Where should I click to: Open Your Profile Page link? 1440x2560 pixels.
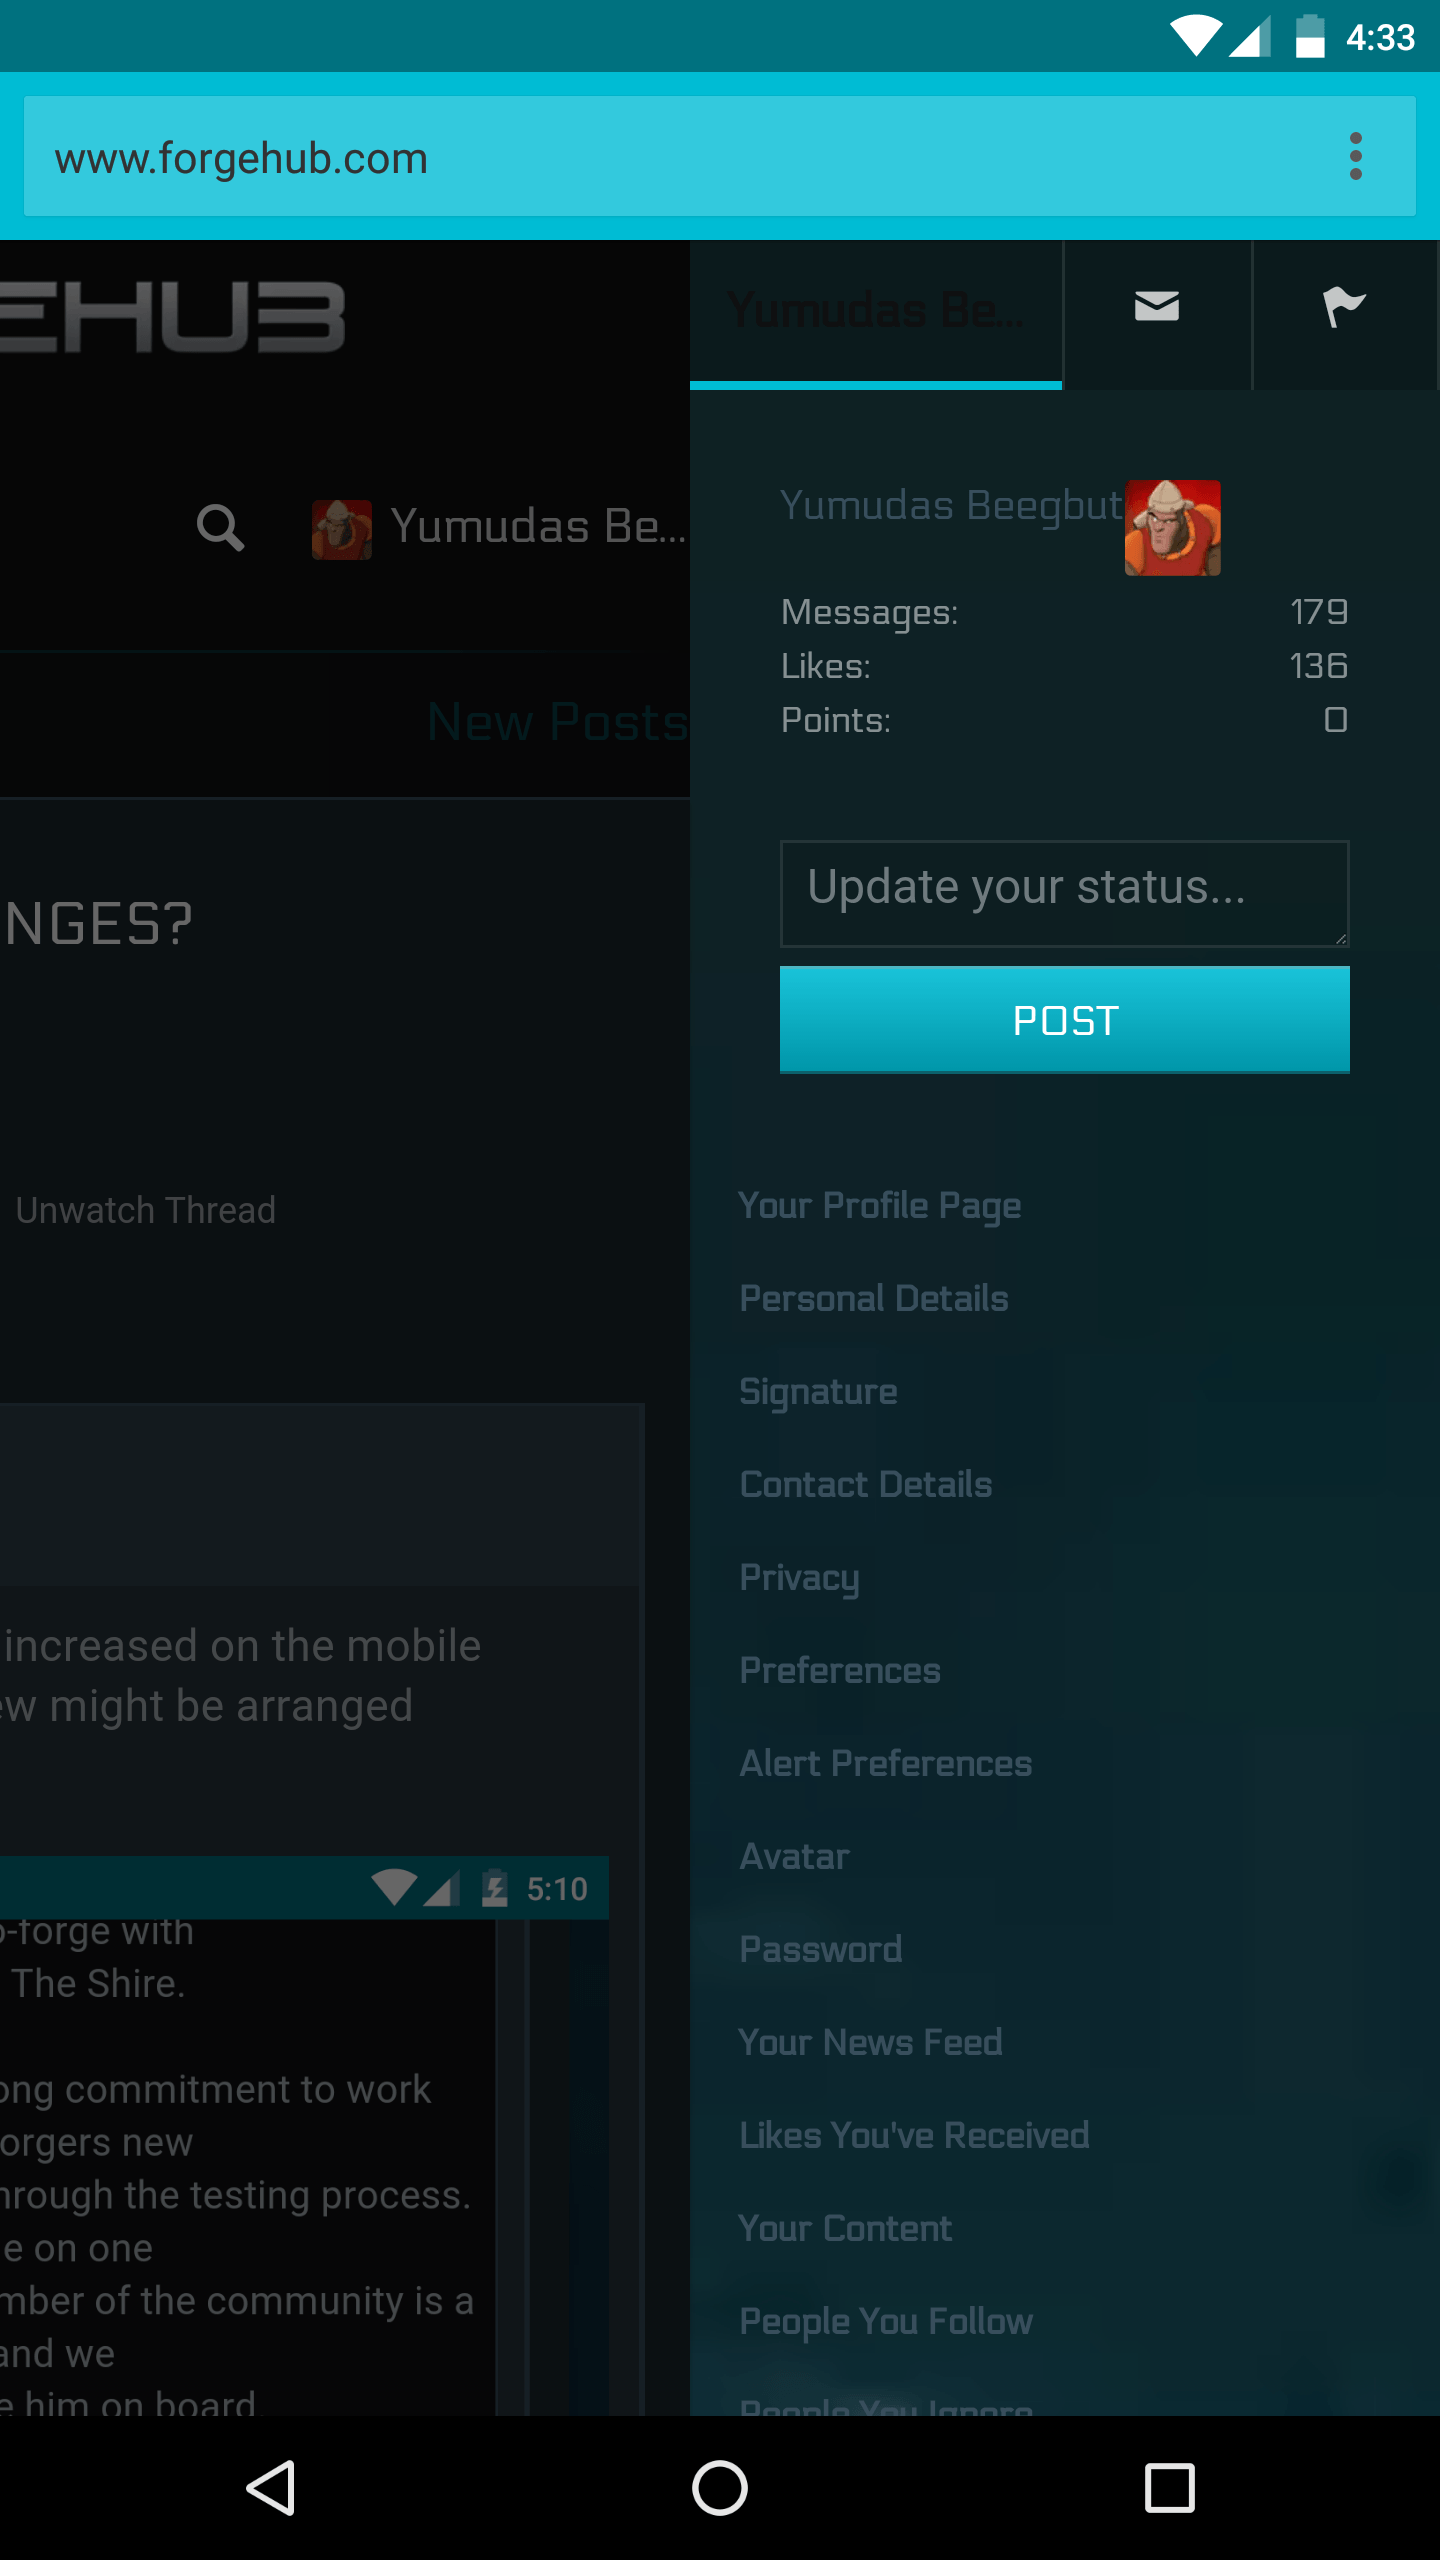[x=880, y=1206]
